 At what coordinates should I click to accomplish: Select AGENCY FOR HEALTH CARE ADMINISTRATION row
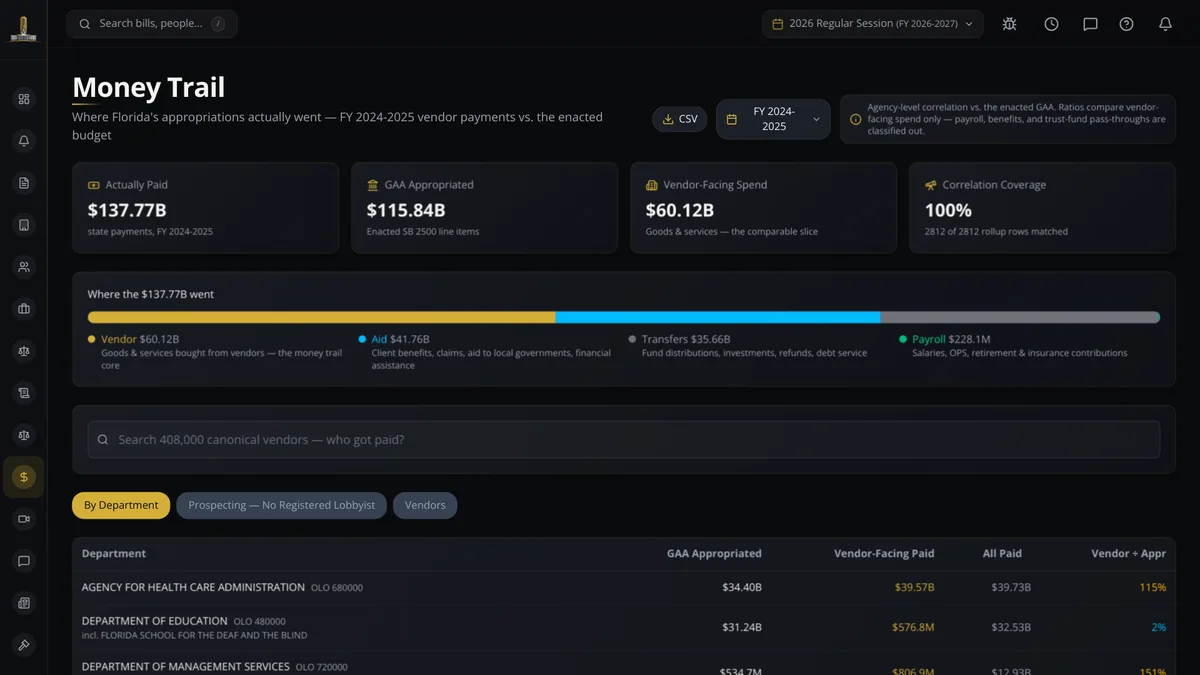pos(624,588)
